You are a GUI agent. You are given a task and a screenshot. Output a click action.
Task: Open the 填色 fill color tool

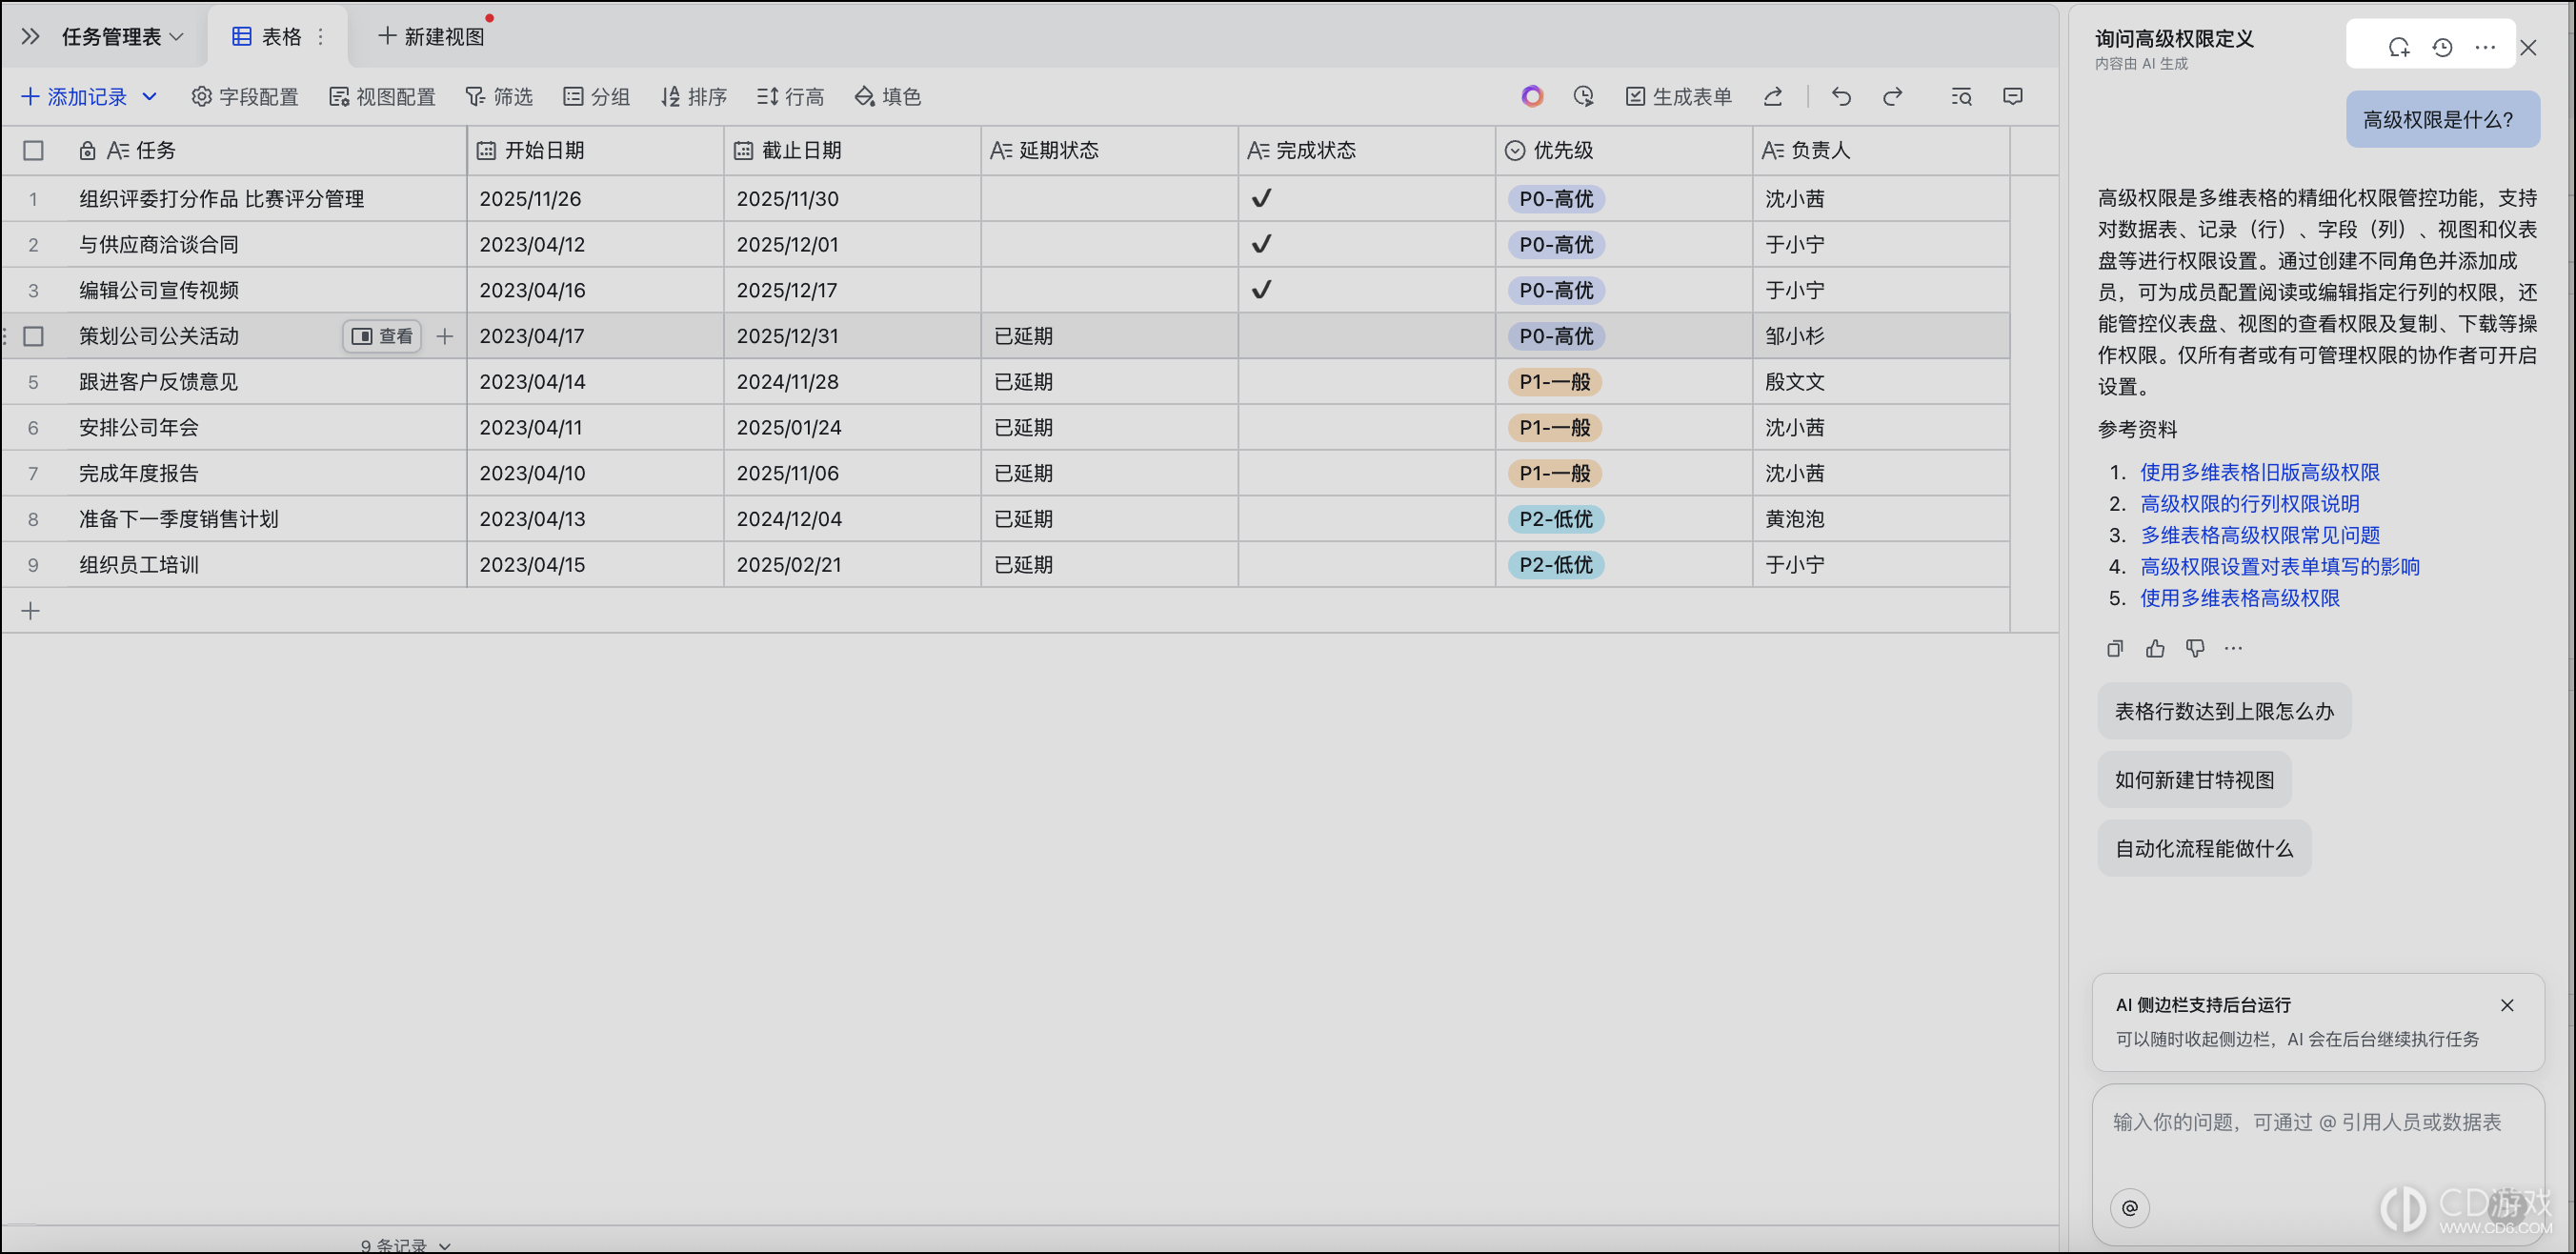click(x=887, y=97)
